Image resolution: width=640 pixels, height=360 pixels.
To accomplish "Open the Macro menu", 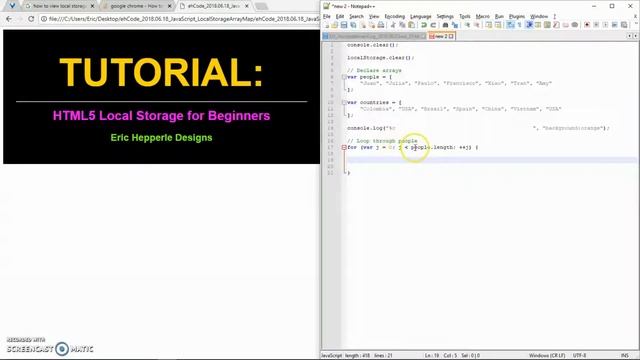I will click(482, 16).
